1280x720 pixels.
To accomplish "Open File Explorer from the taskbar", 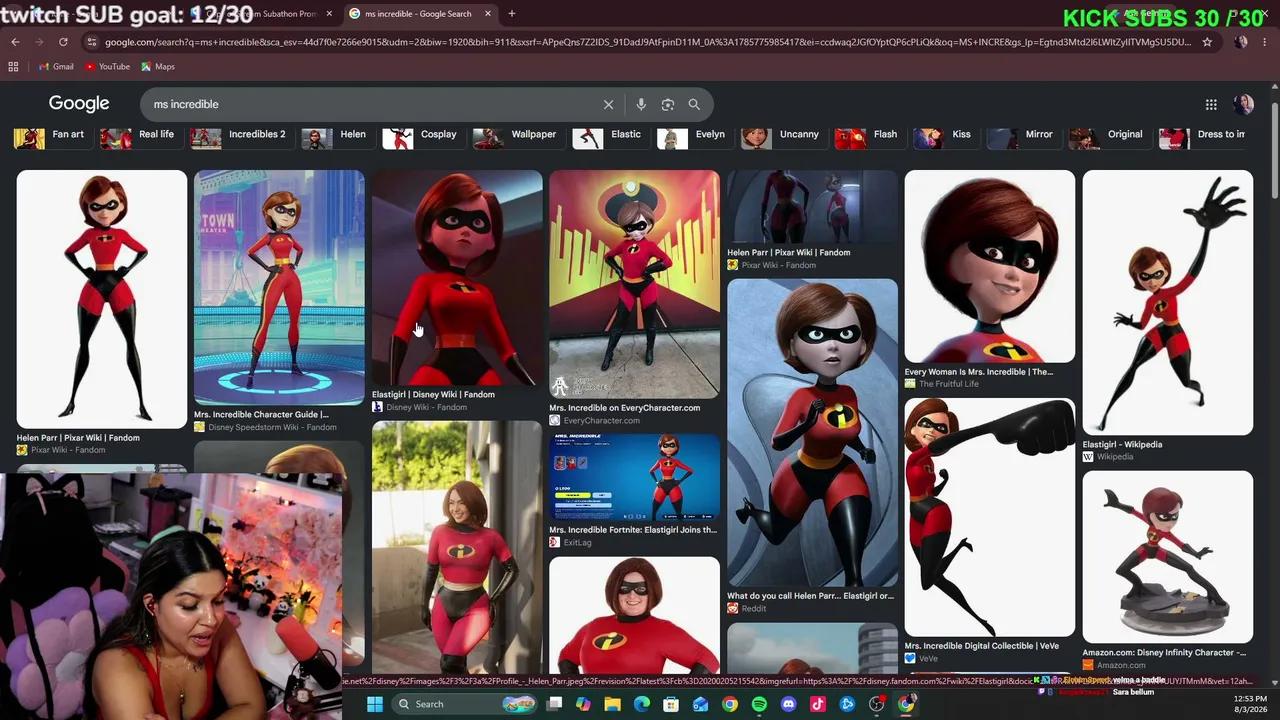I will tap(613, 704).
